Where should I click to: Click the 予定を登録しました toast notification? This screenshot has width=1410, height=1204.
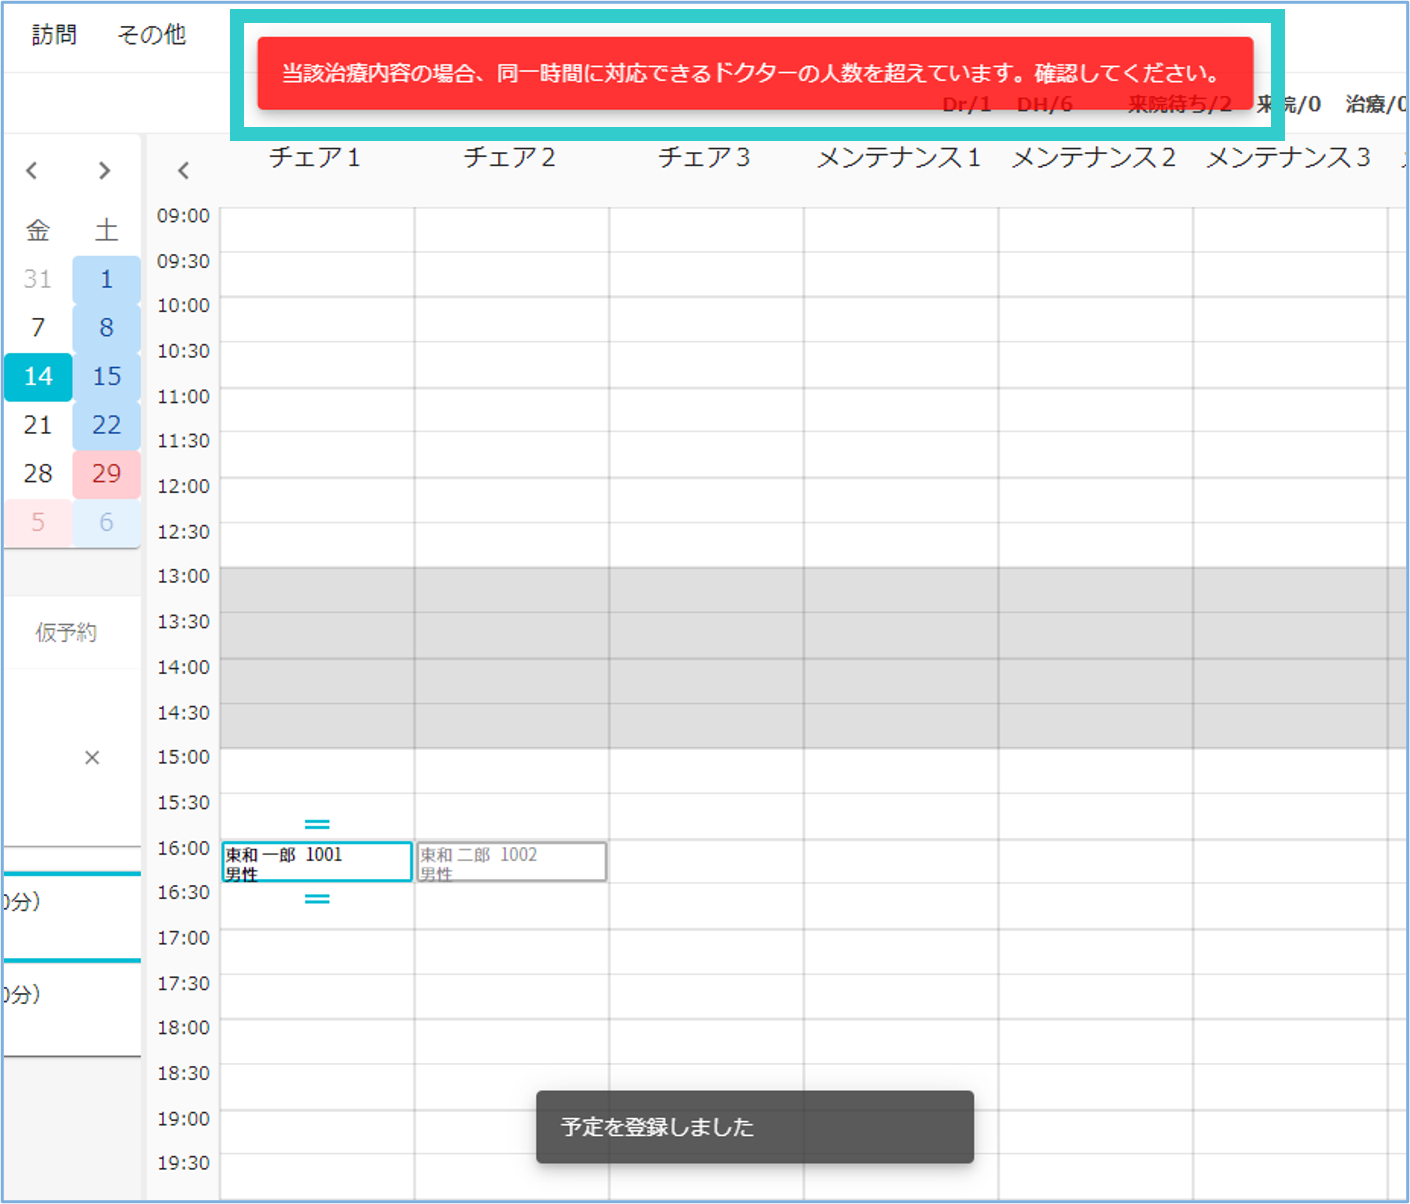754,1127
